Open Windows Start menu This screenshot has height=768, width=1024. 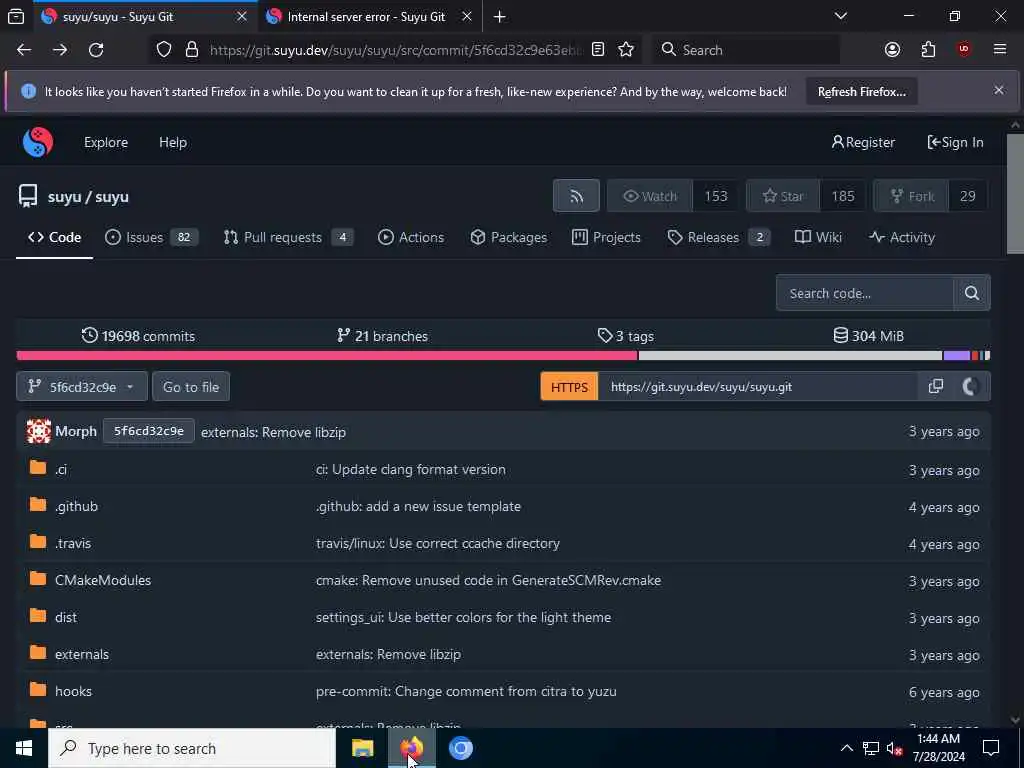pos(24,748)
